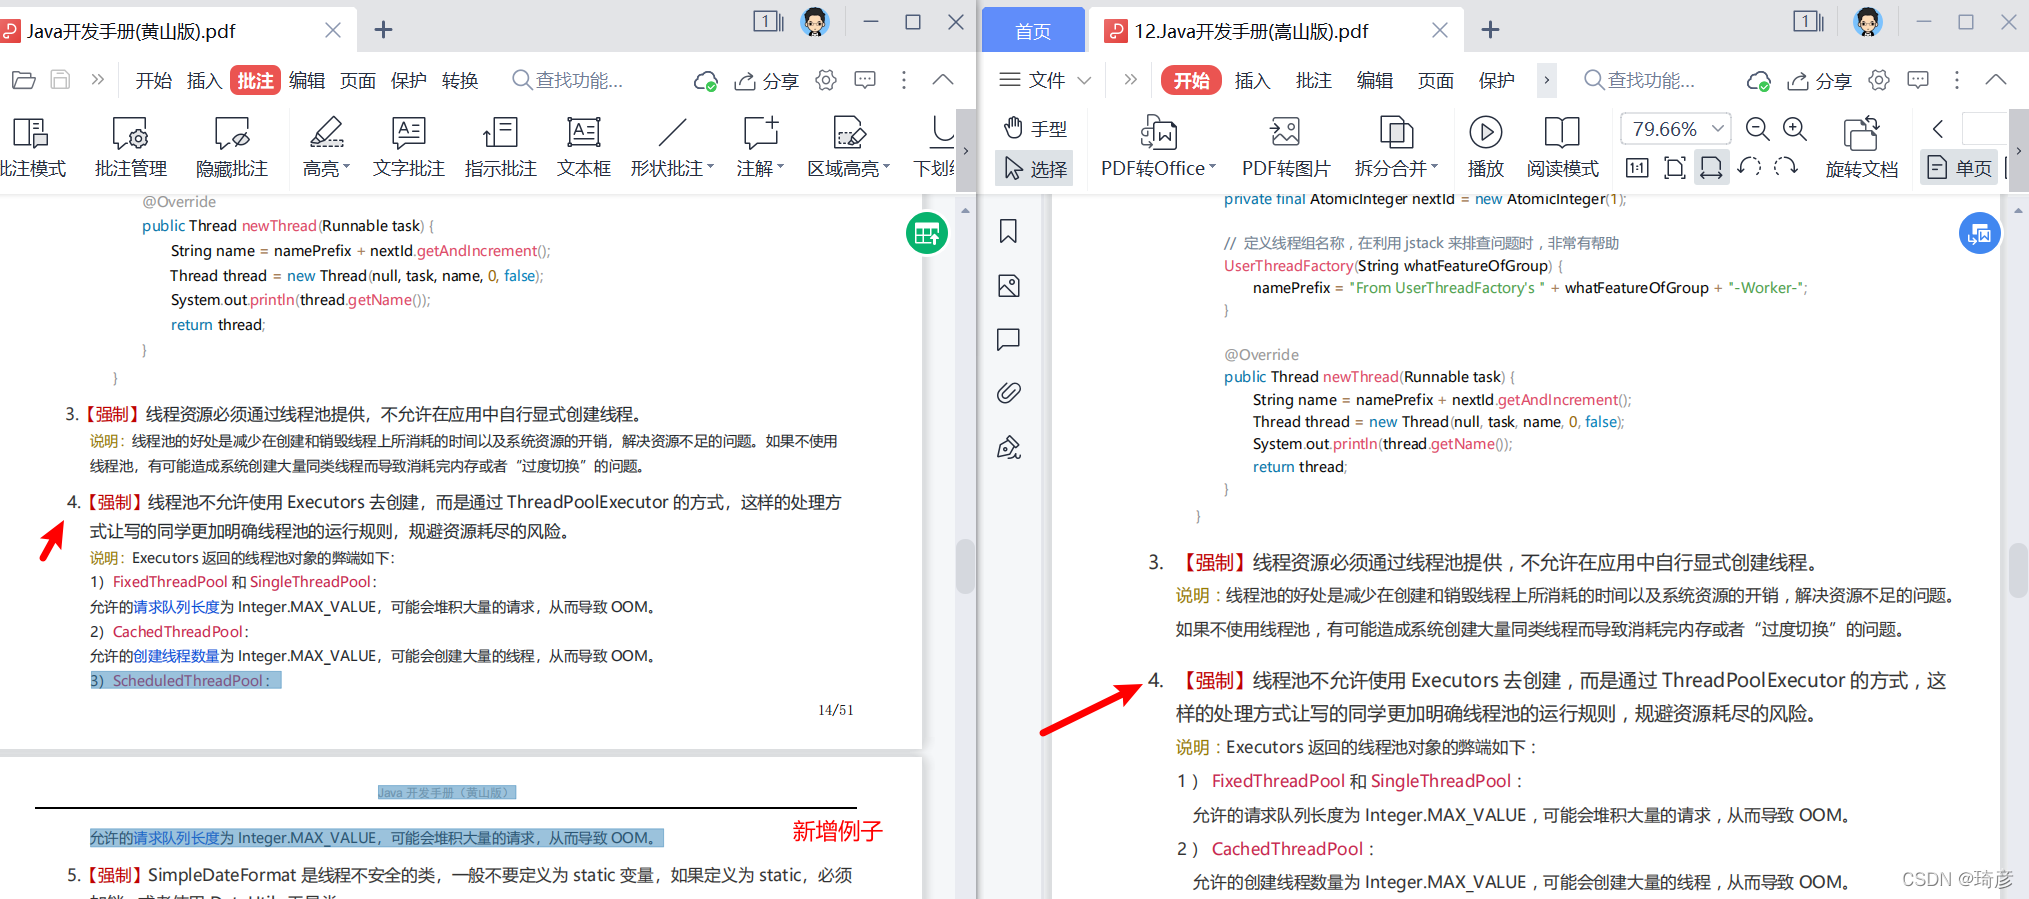Set actual size 1:1 view
Image resolution: width=2029 pixels, height=899 pixels.
[x=1637, y=168]
